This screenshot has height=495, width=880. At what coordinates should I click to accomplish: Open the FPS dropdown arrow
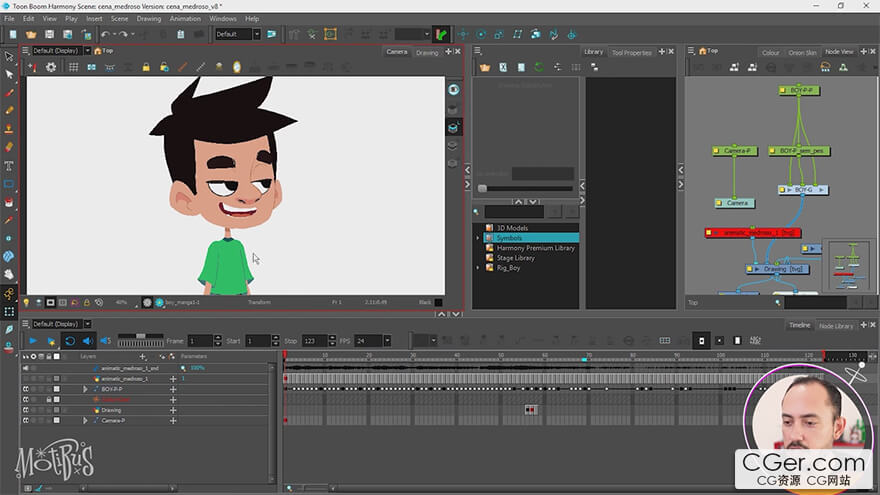click(x=387, y=341)
